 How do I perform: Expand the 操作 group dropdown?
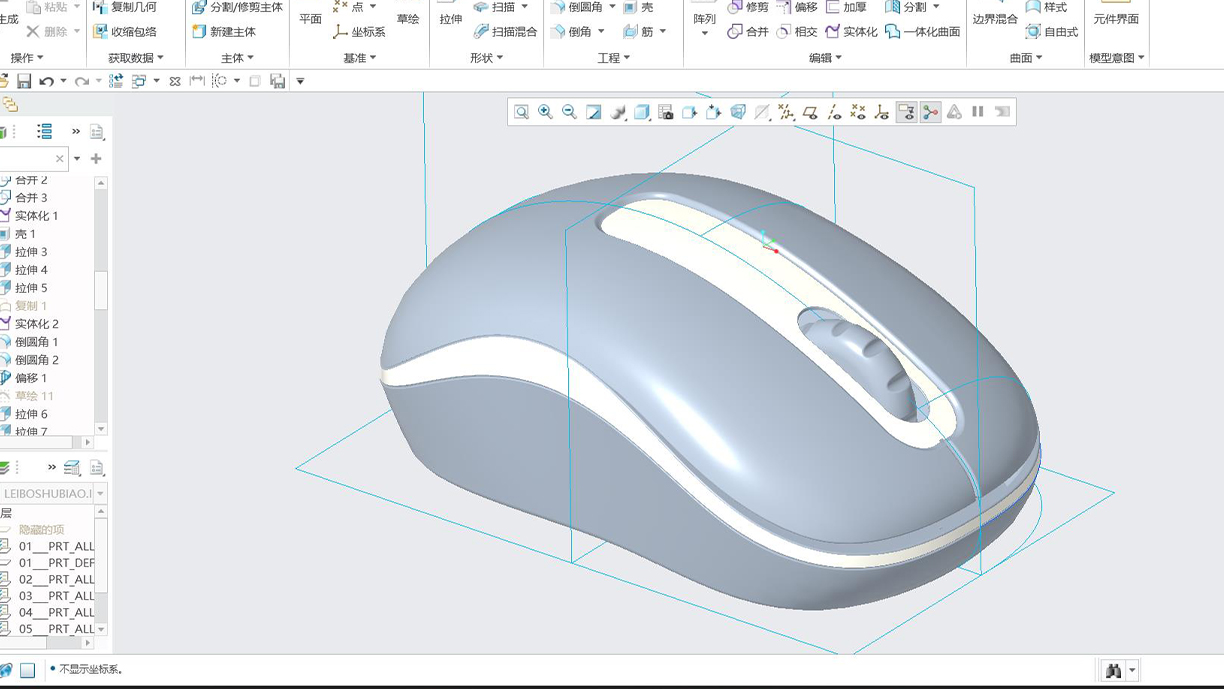pyautogui.click(x=27, y=58)
